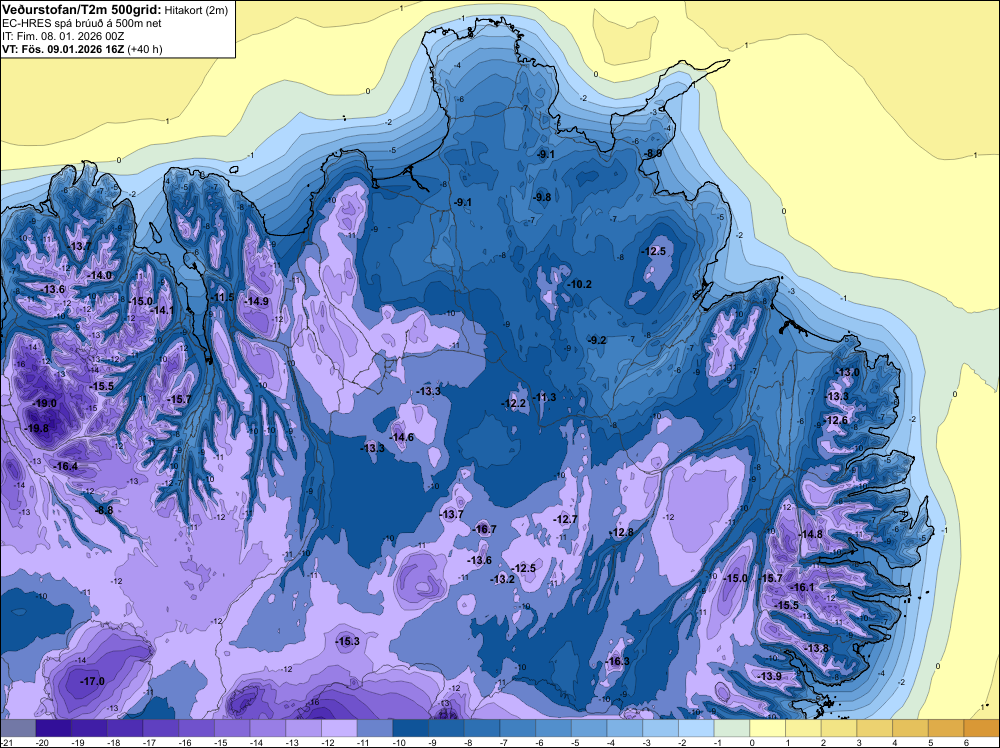1000x748 pixels.
Task: Click the -9.8 temperature label
Action: [x=541, y=197]
